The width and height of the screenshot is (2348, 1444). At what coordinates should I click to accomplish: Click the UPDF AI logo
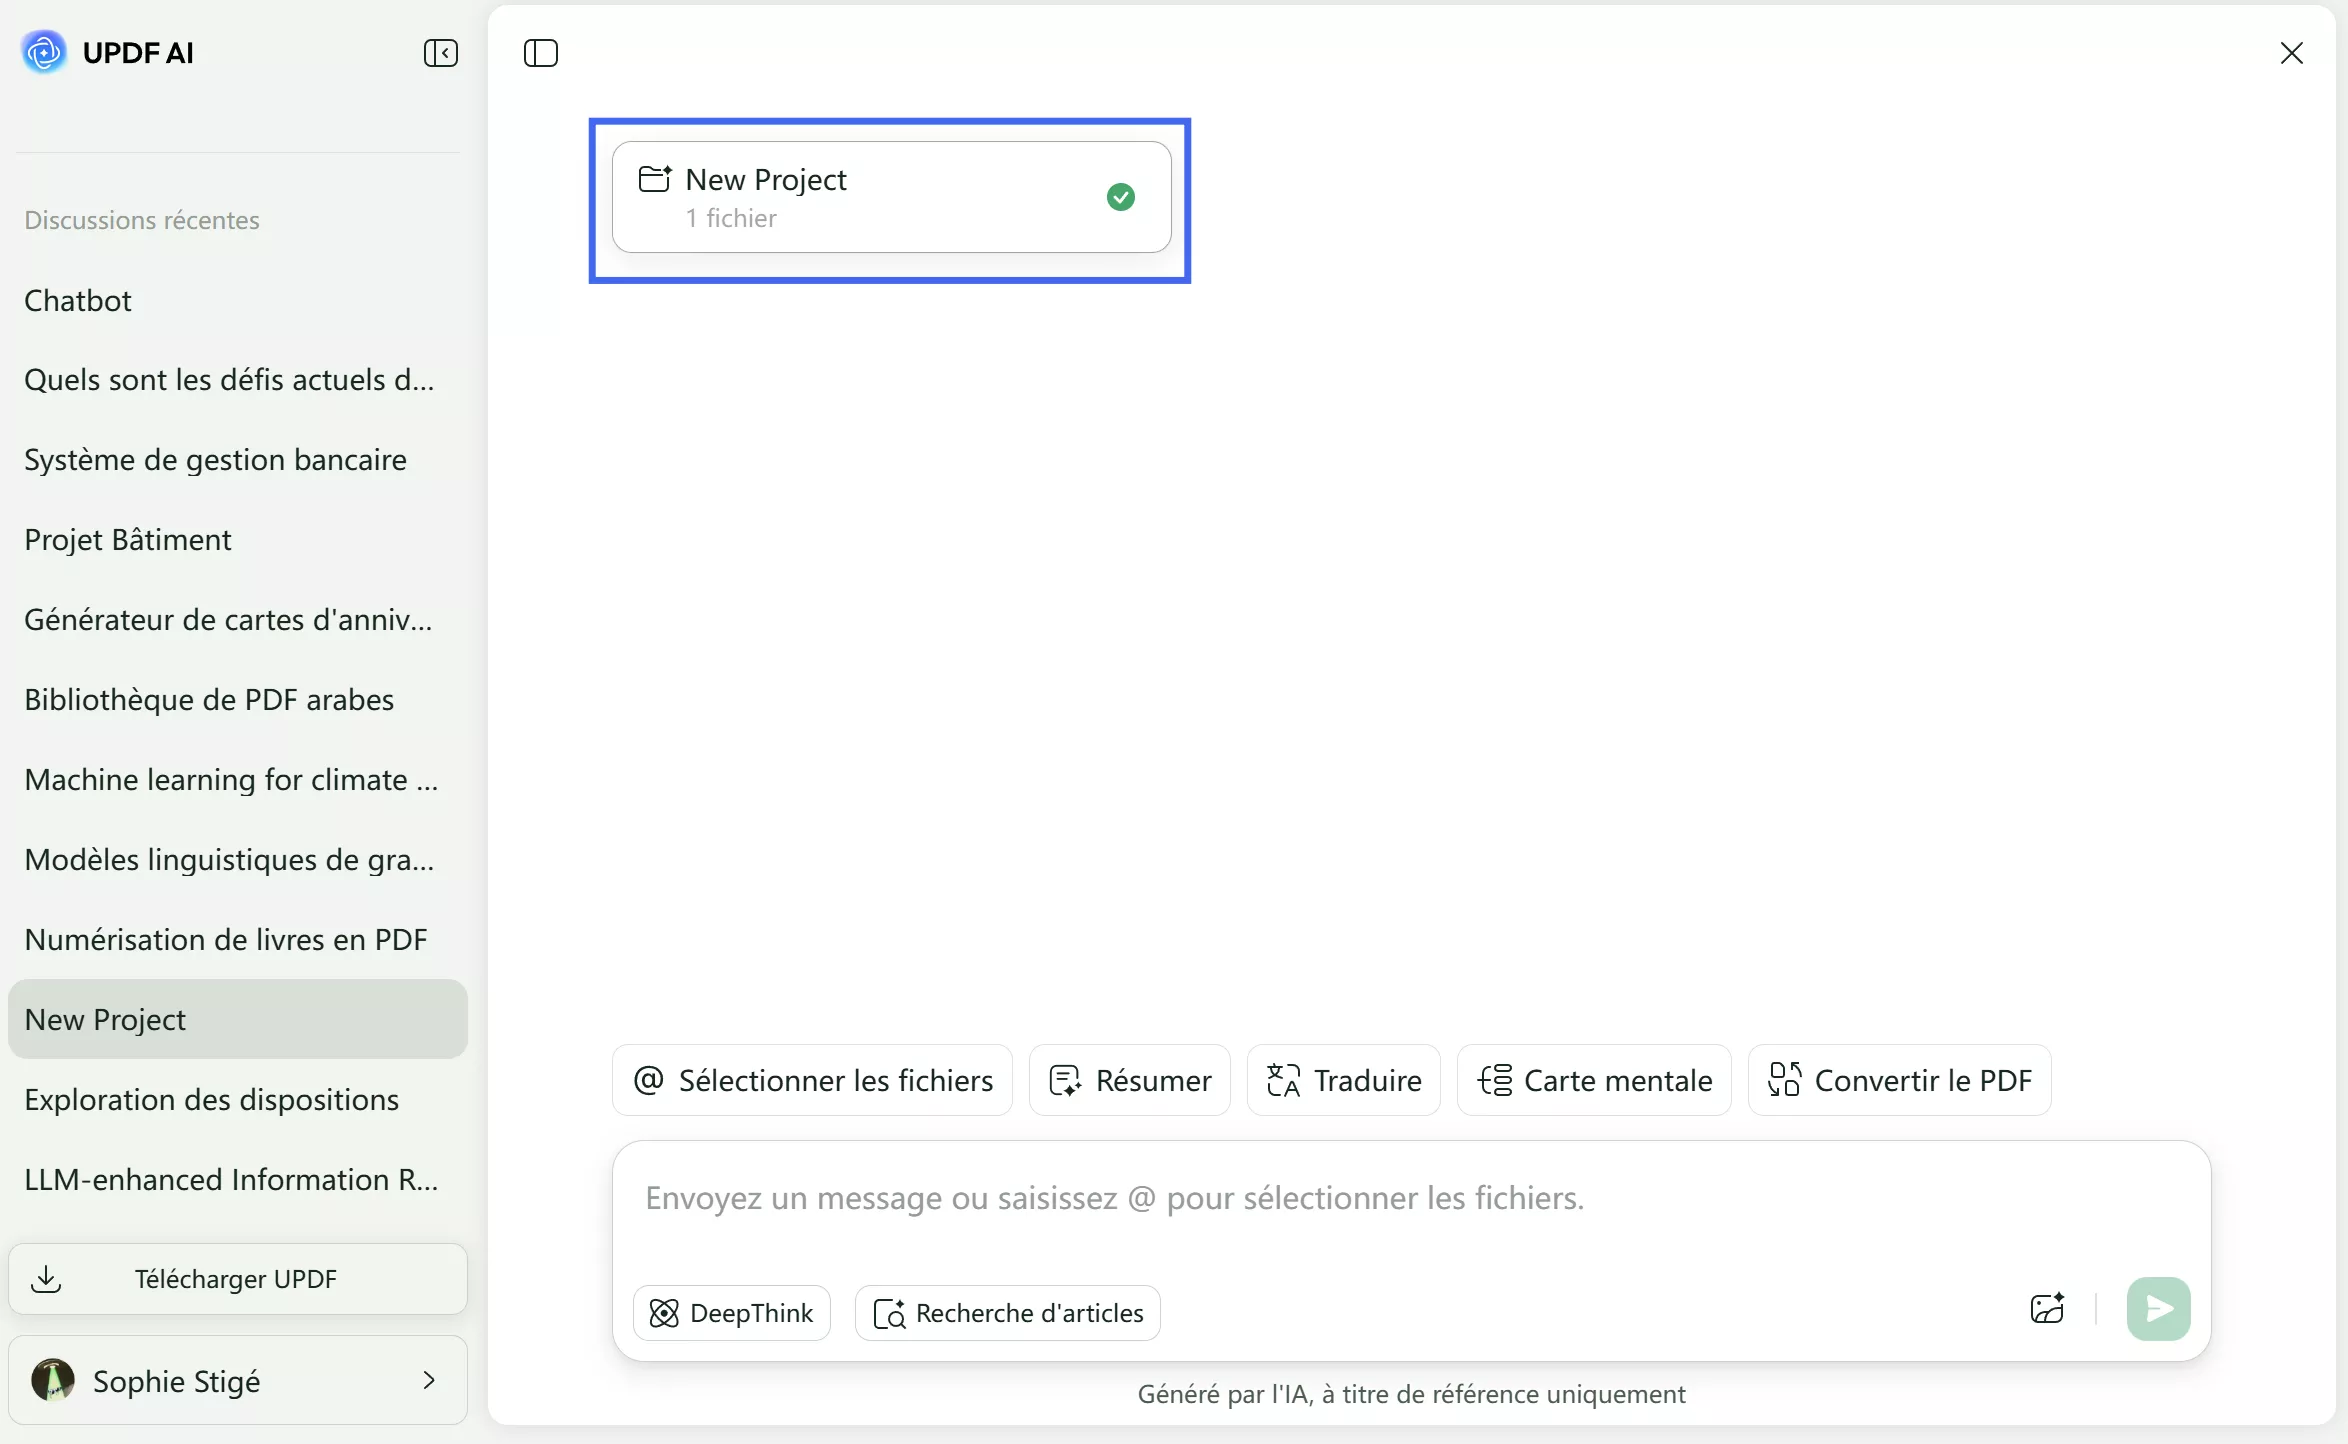44,52
